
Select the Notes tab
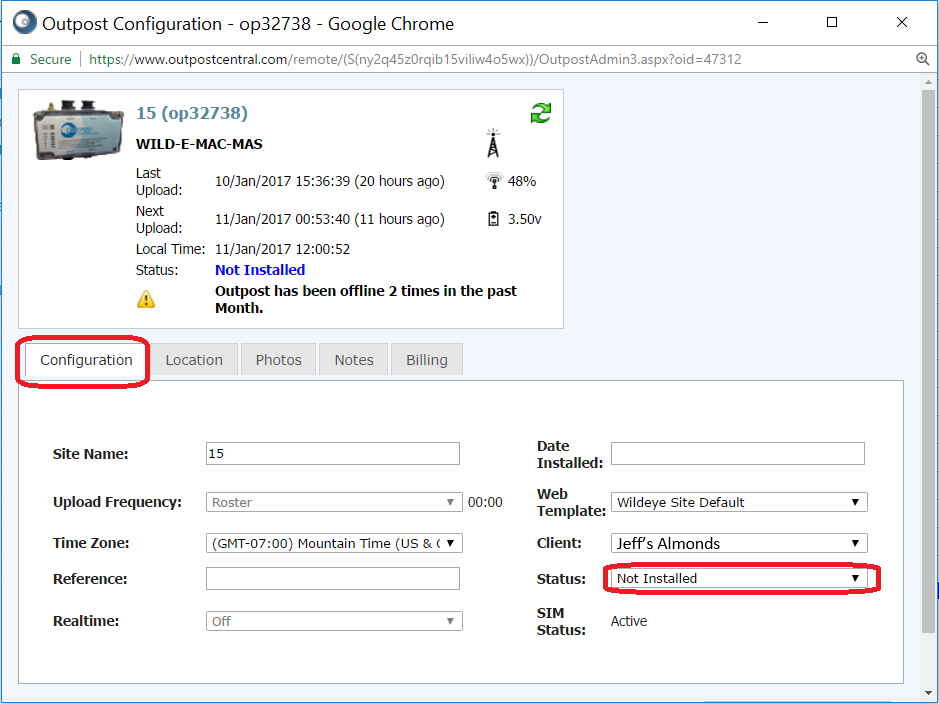[354, 360]
